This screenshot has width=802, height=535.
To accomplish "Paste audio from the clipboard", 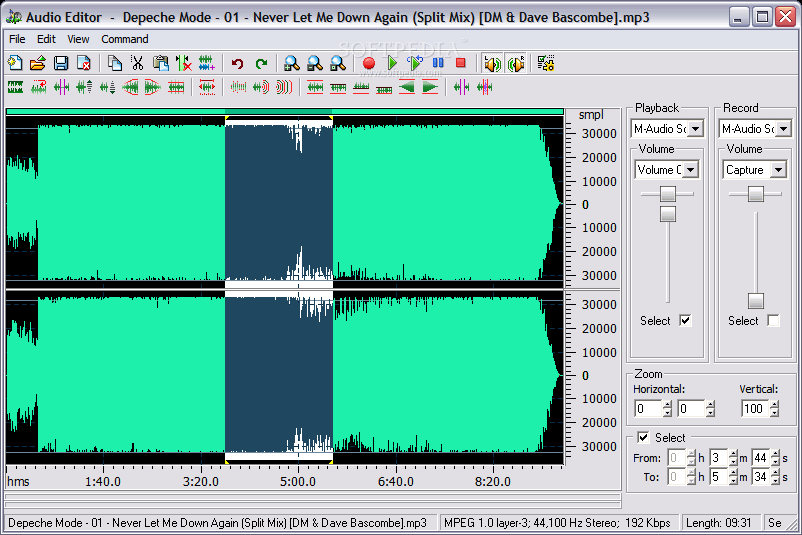I will (161, 63).
